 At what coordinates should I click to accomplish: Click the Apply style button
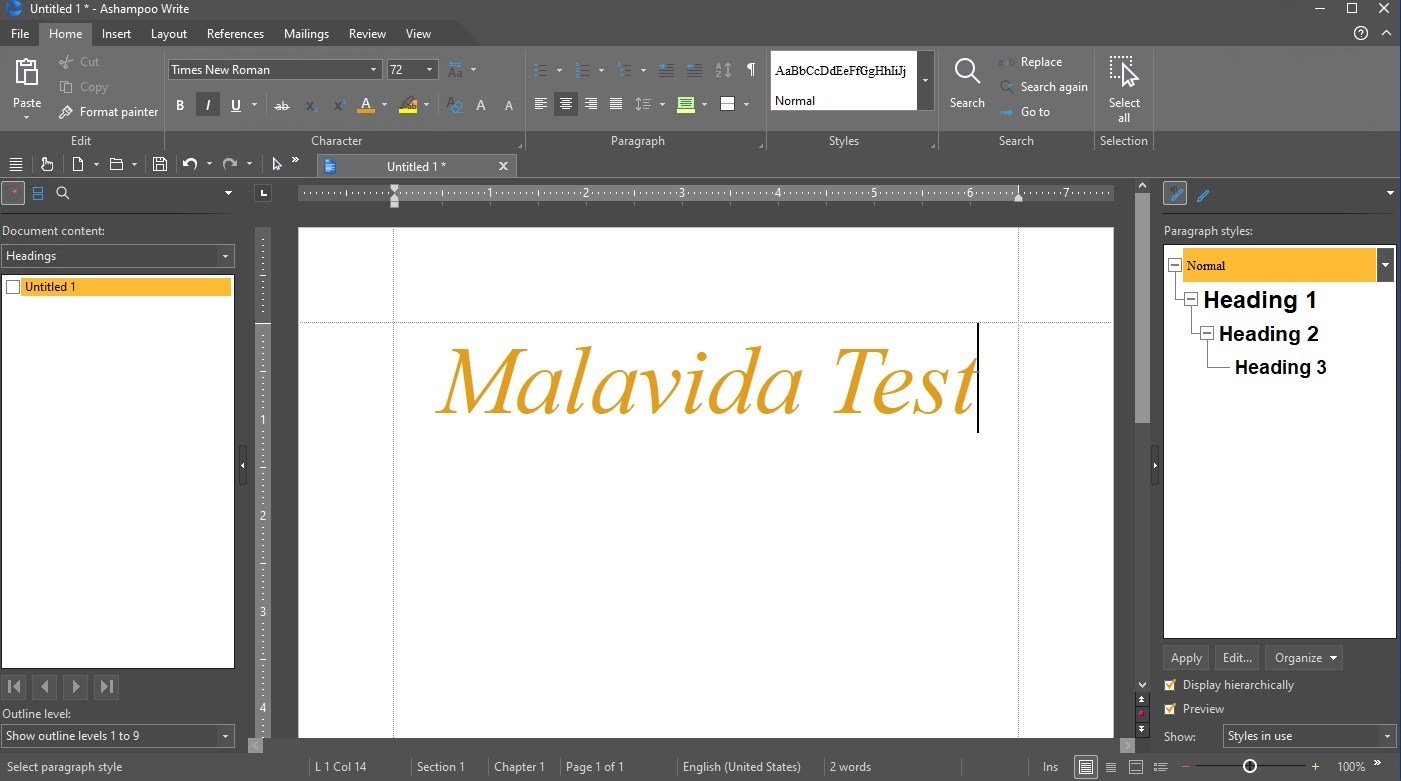tap(1186, 658)
